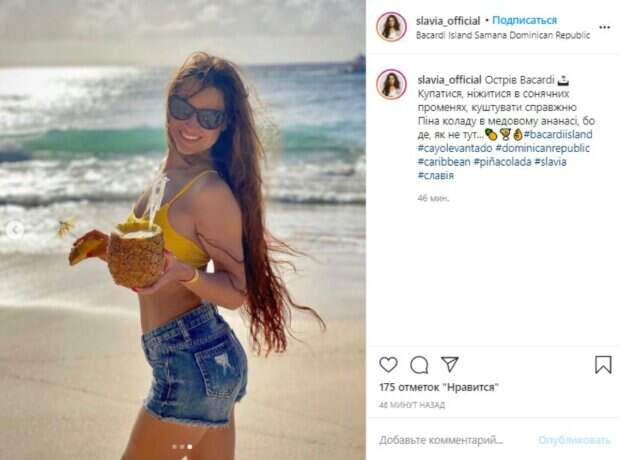
Task: Share post via paper plane icon
Action: tap(450, 364)
